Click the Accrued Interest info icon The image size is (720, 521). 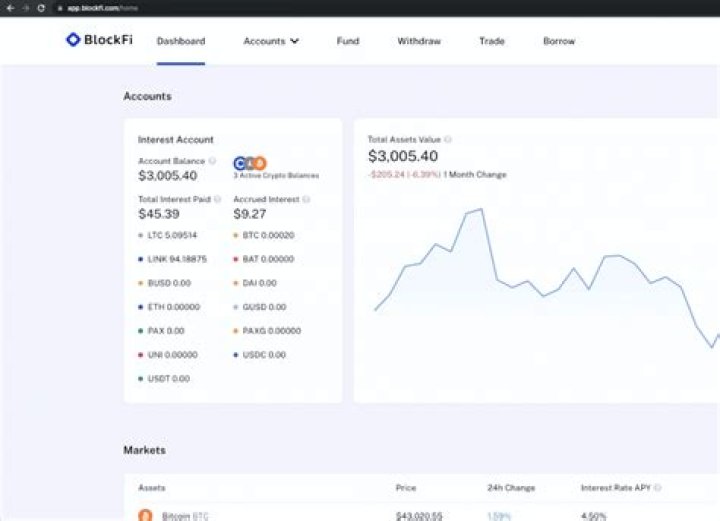(x=306, y=199)
